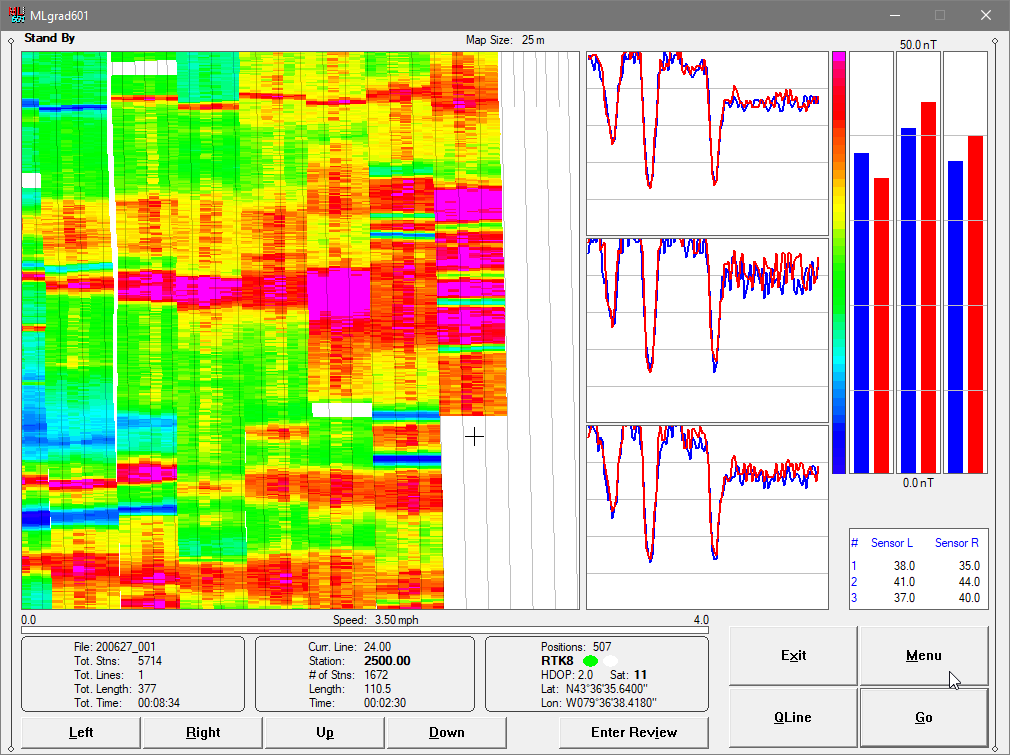Click the middle sensor trace graph
Image resolution: width=1010 pixels, height=755 pixels.
pyautogui.click(x=707, y=330)
